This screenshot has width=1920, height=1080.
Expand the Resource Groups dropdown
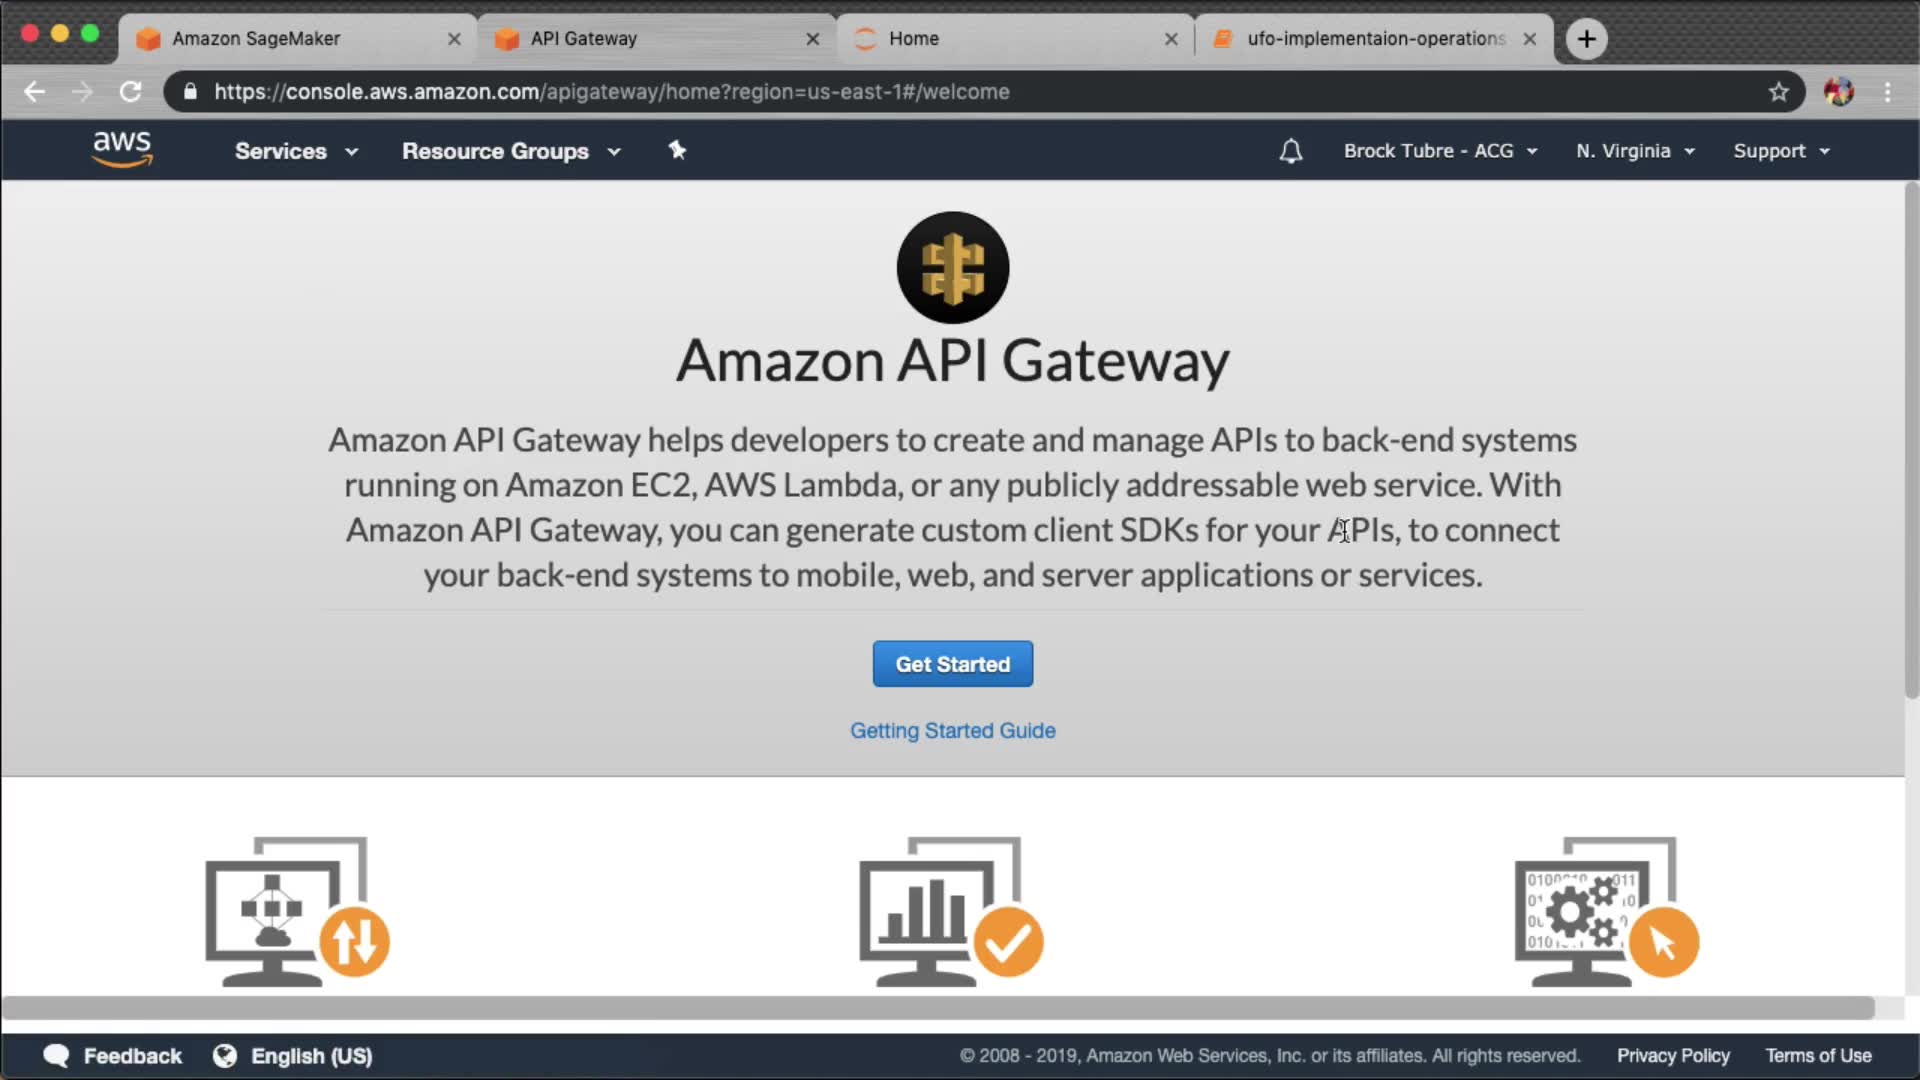511,151
